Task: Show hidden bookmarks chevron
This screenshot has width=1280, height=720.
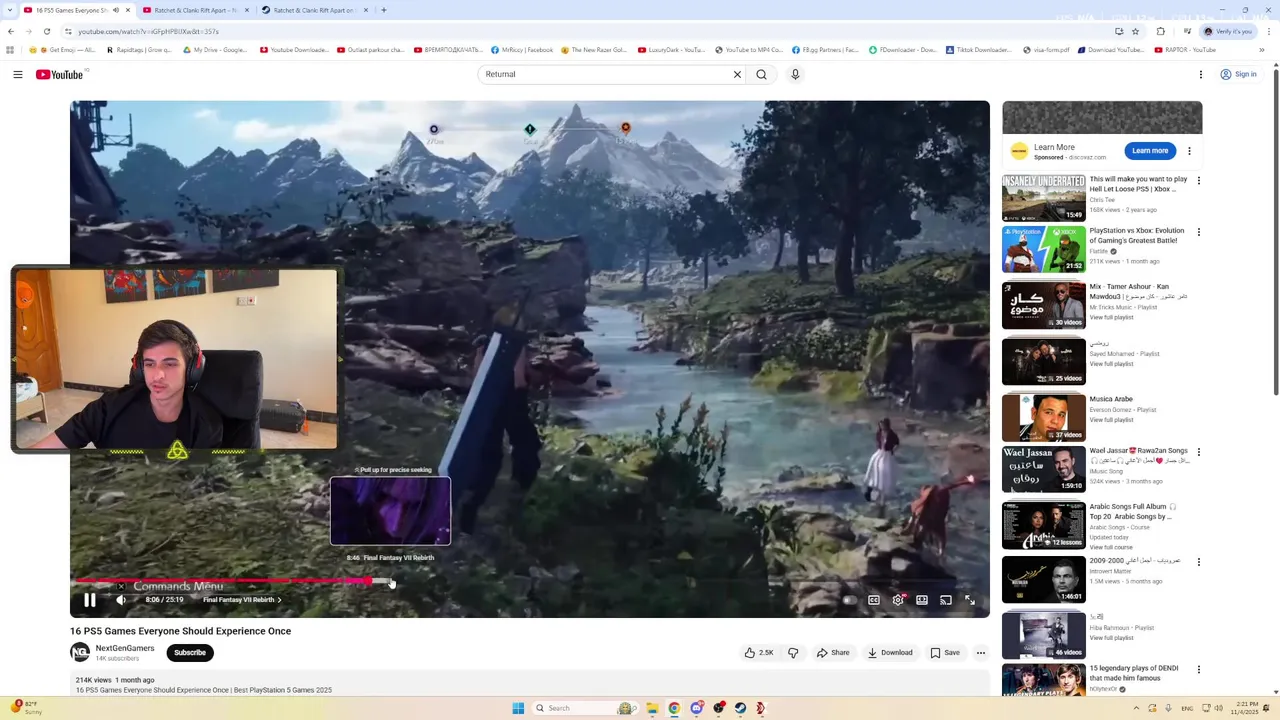Action: click(1262, 49)
